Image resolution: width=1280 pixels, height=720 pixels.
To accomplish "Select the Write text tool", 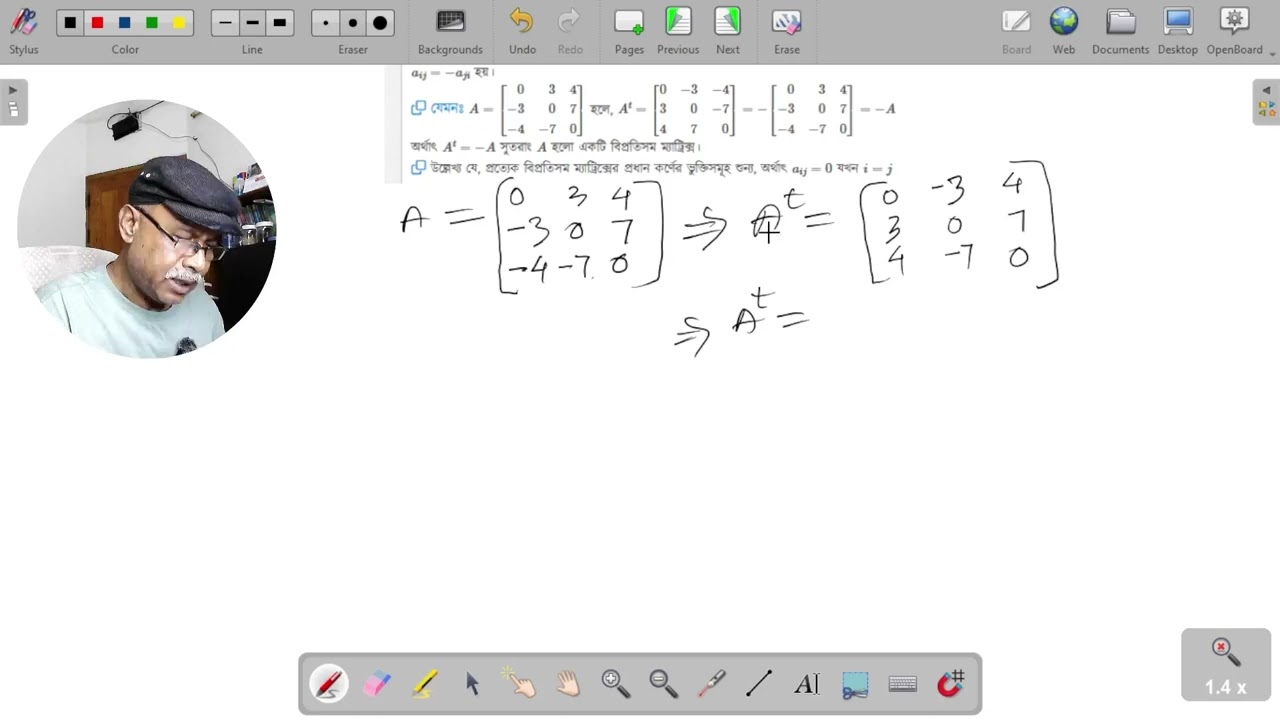I will coord(807,684).
